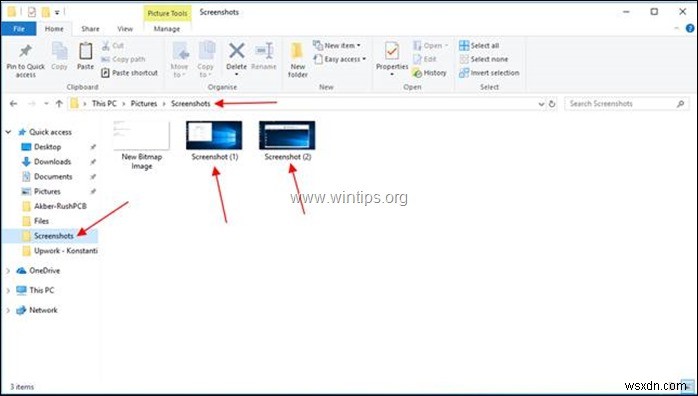
Task: Switch to the Share ribbon tab
Action: [x=90, y=28]
